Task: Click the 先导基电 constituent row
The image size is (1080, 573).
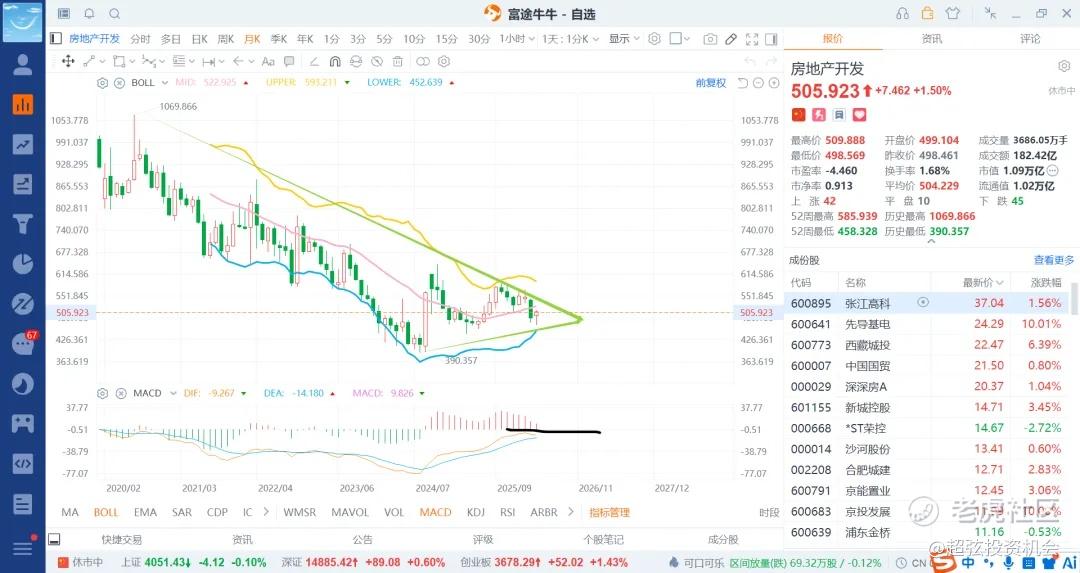Action: pyautogui.click(x=928, y=324)
